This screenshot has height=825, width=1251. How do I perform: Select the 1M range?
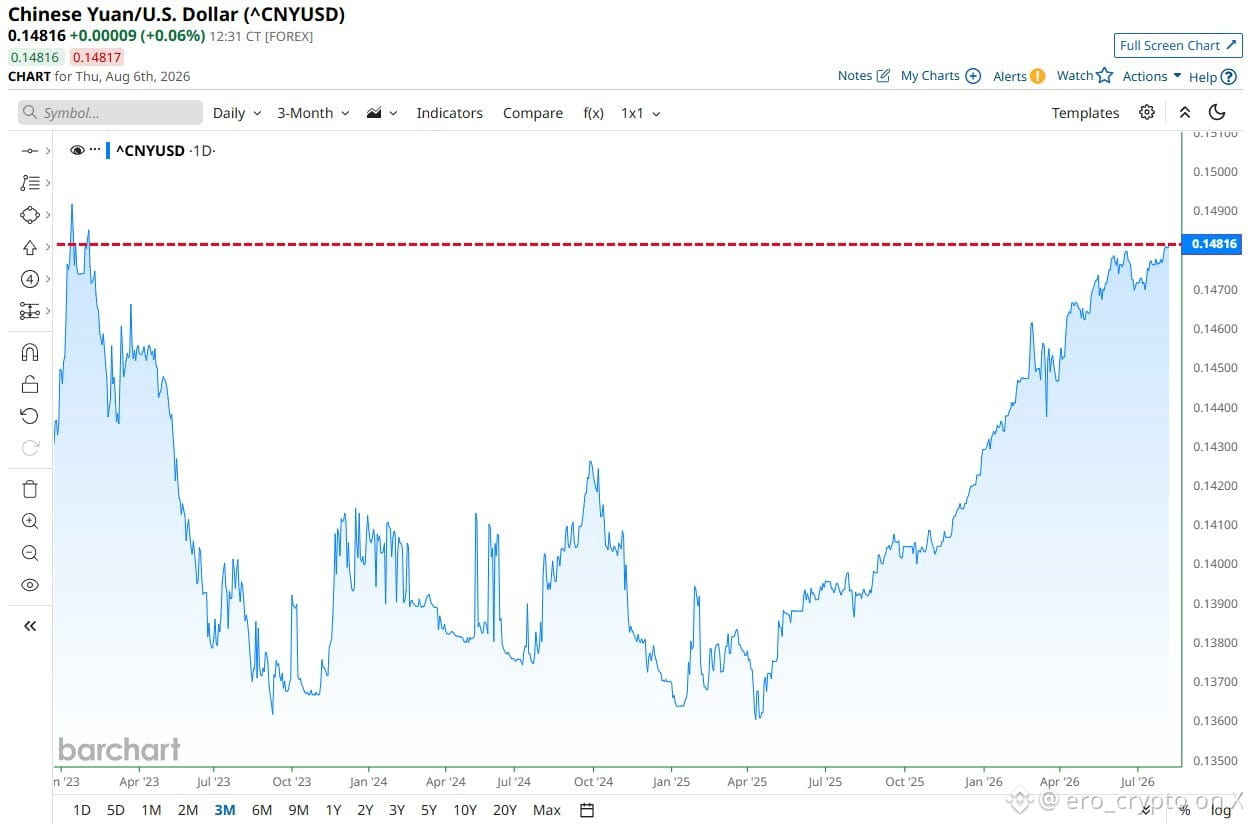[x=151, y=810]
